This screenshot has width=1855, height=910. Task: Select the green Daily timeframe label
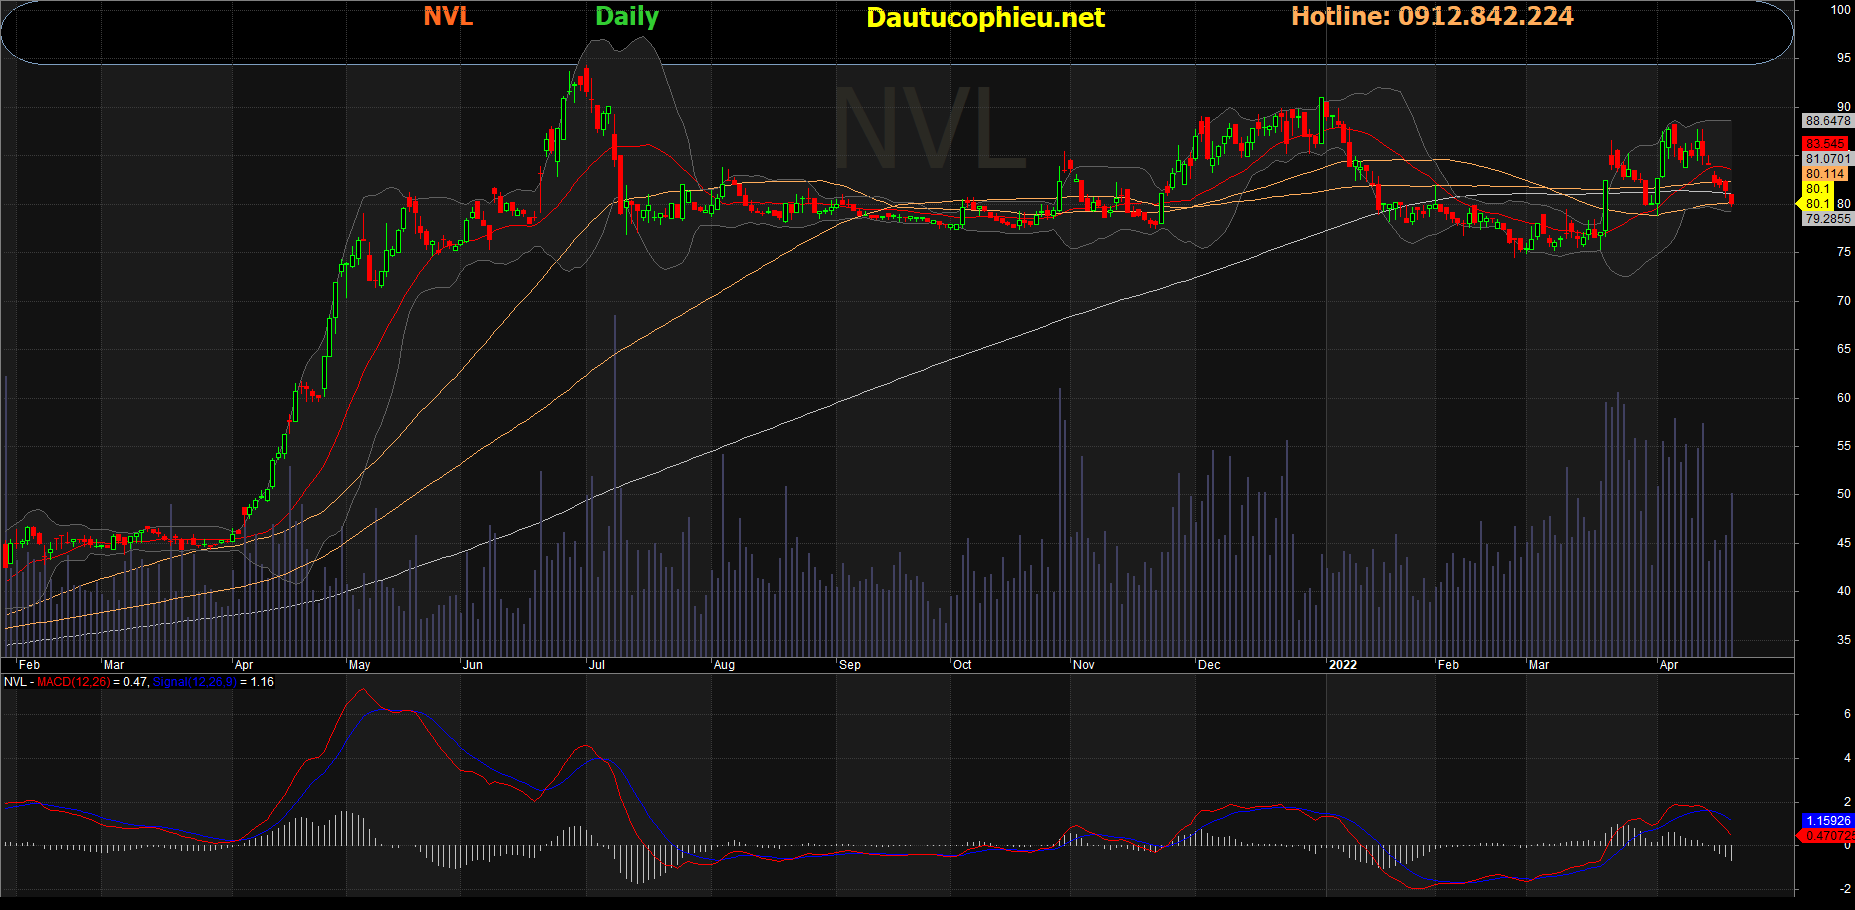pyautogui.click(x=627, y=17)
